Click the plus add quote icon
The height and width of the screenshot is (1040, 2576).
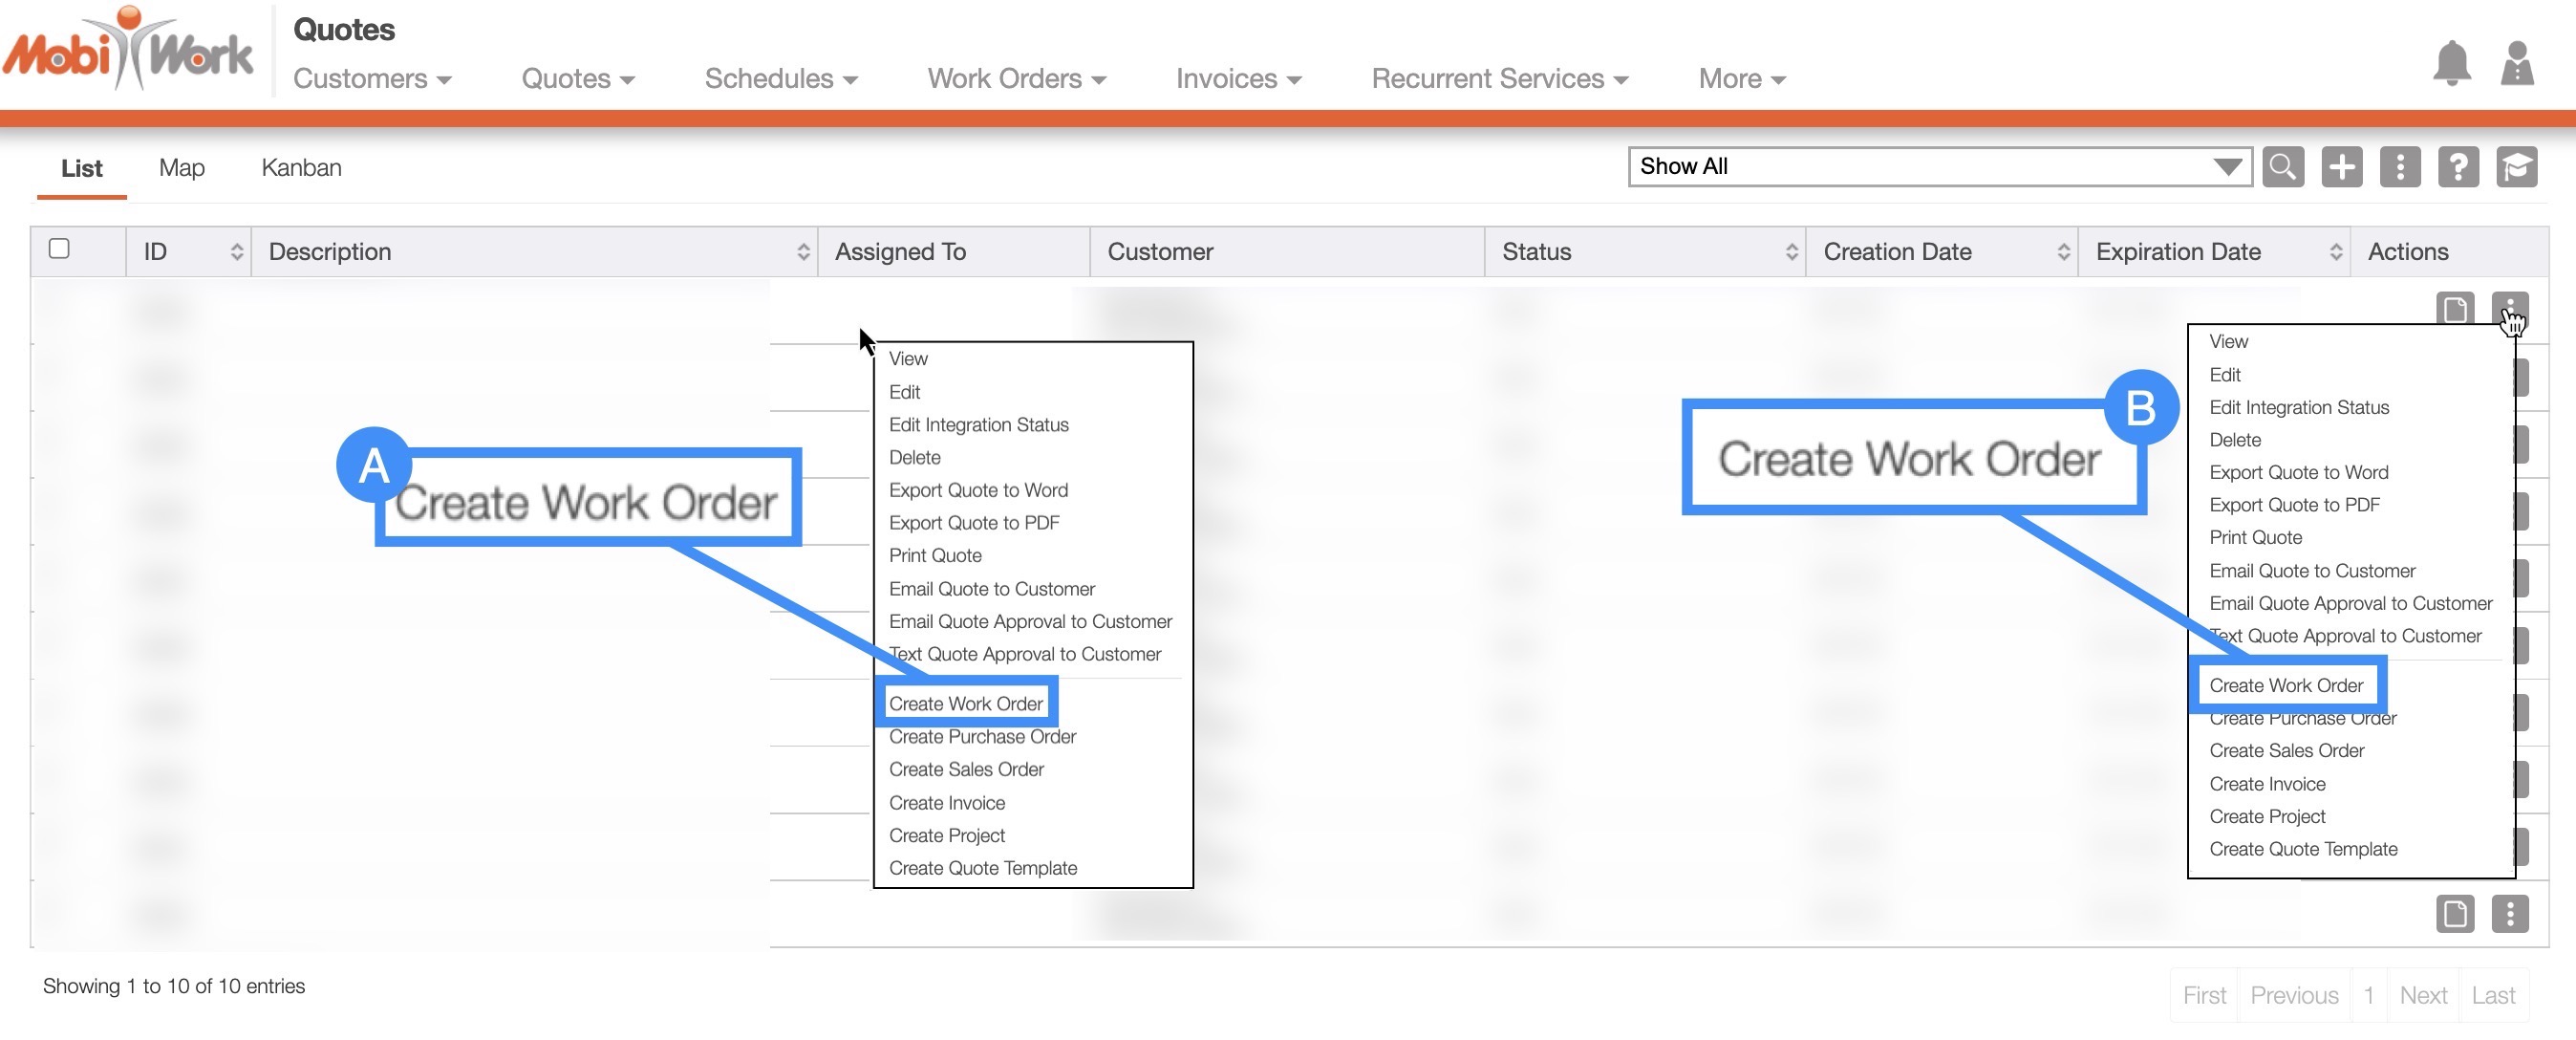click(x=2341, y=167)
